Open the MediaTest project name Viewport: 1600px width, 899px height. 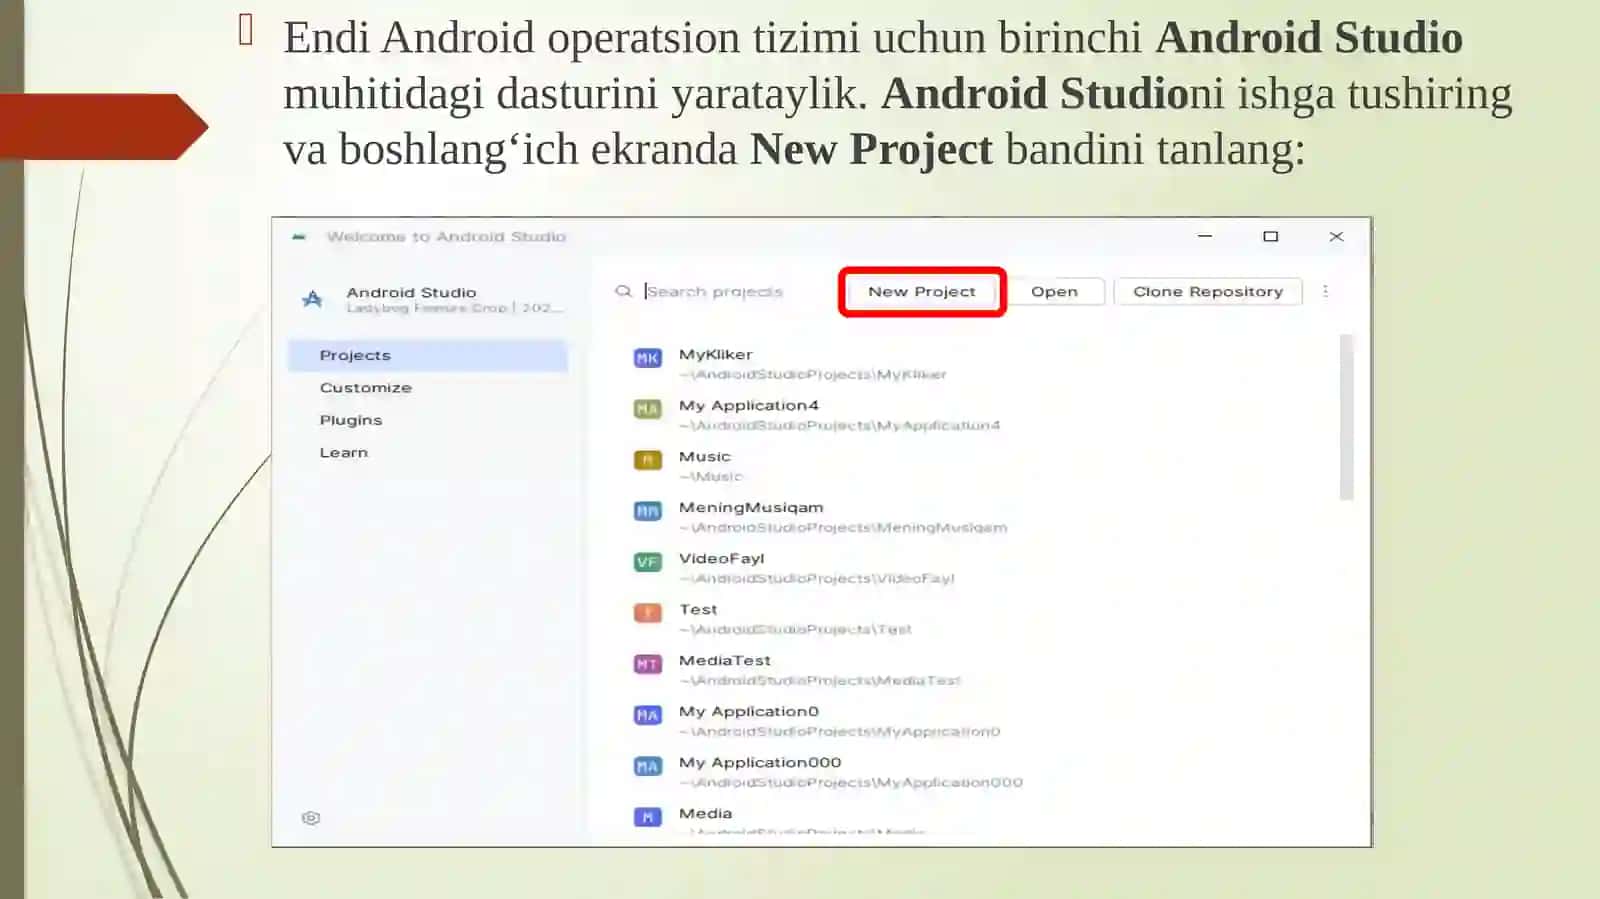725,660
